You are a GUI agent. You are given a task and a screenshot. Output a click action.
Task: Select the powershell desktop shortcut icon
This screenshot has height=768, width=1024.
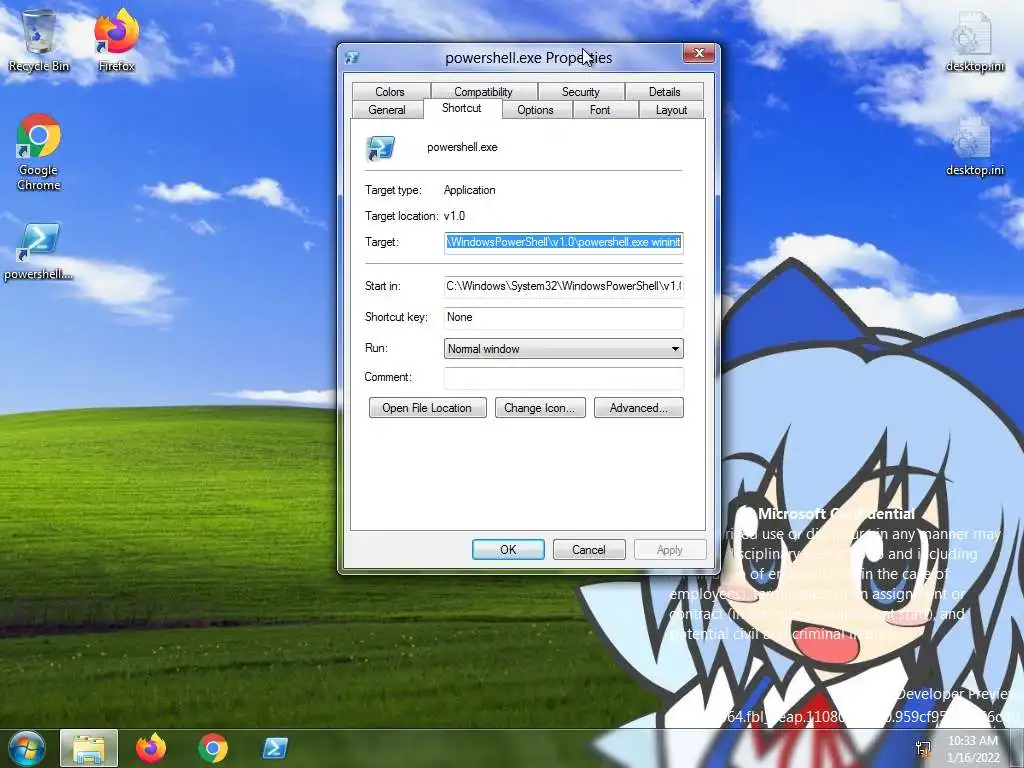pos(39,251)
